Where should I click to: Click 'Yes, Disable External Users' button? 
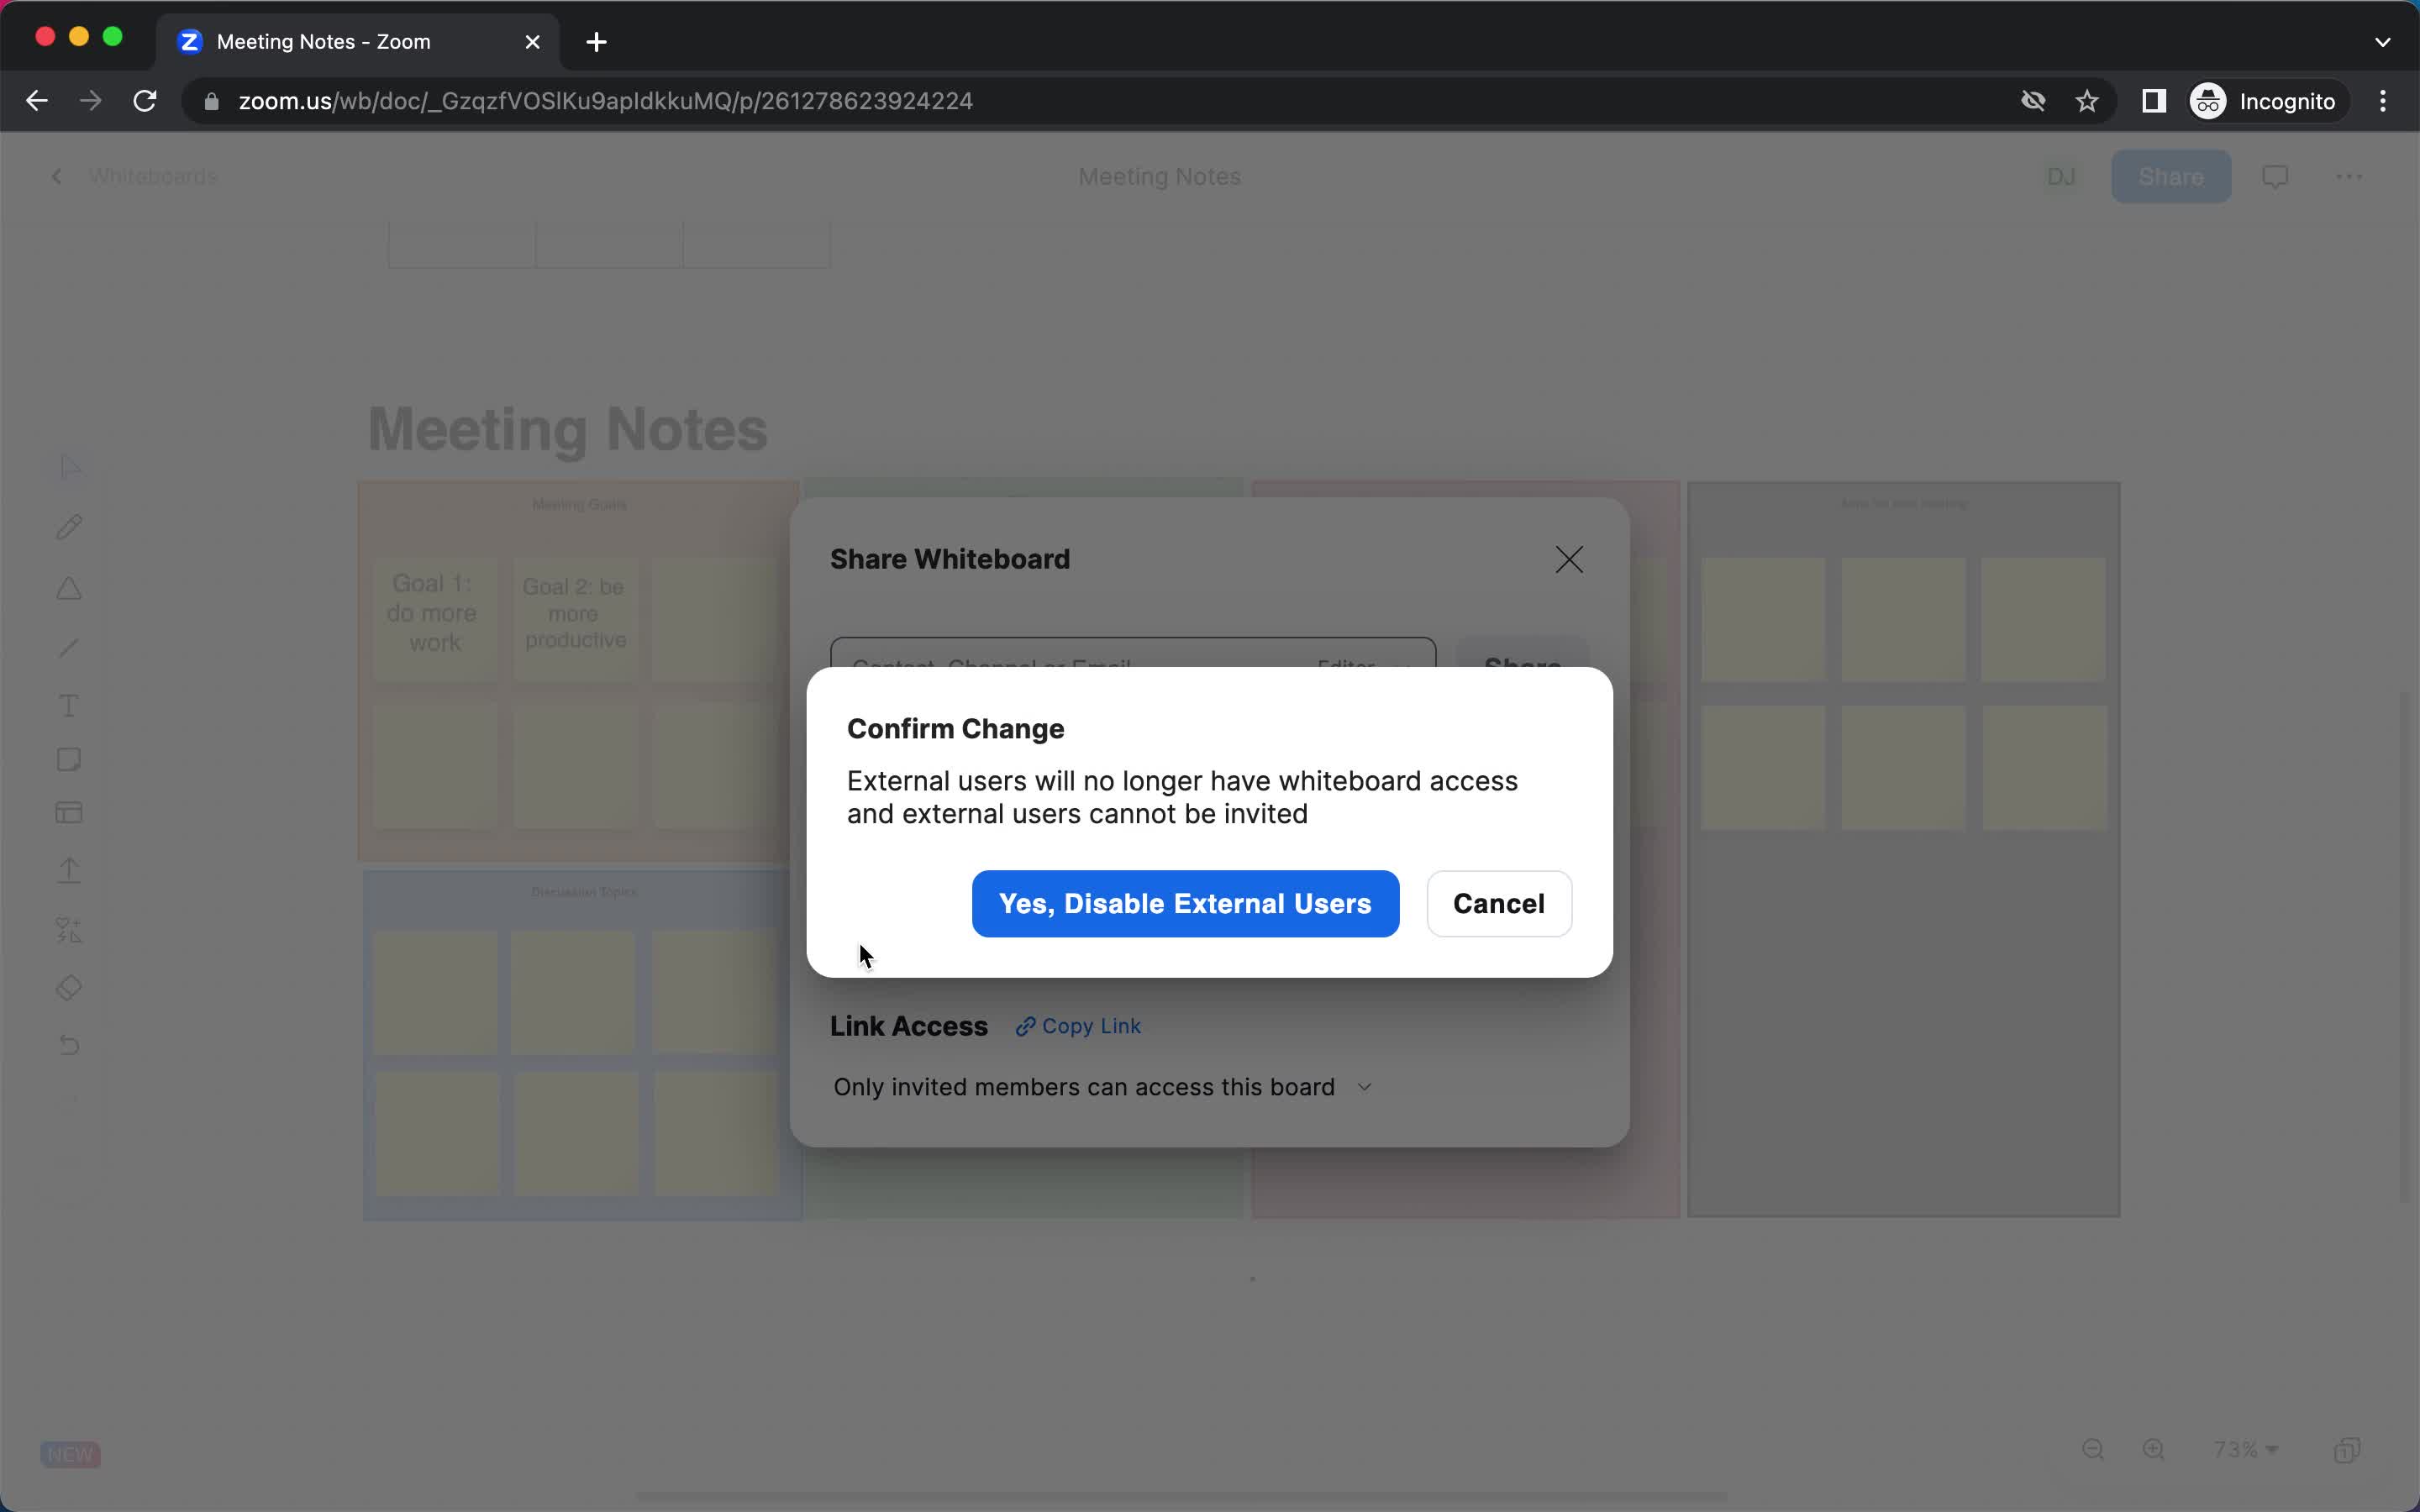pos(1185,902)
